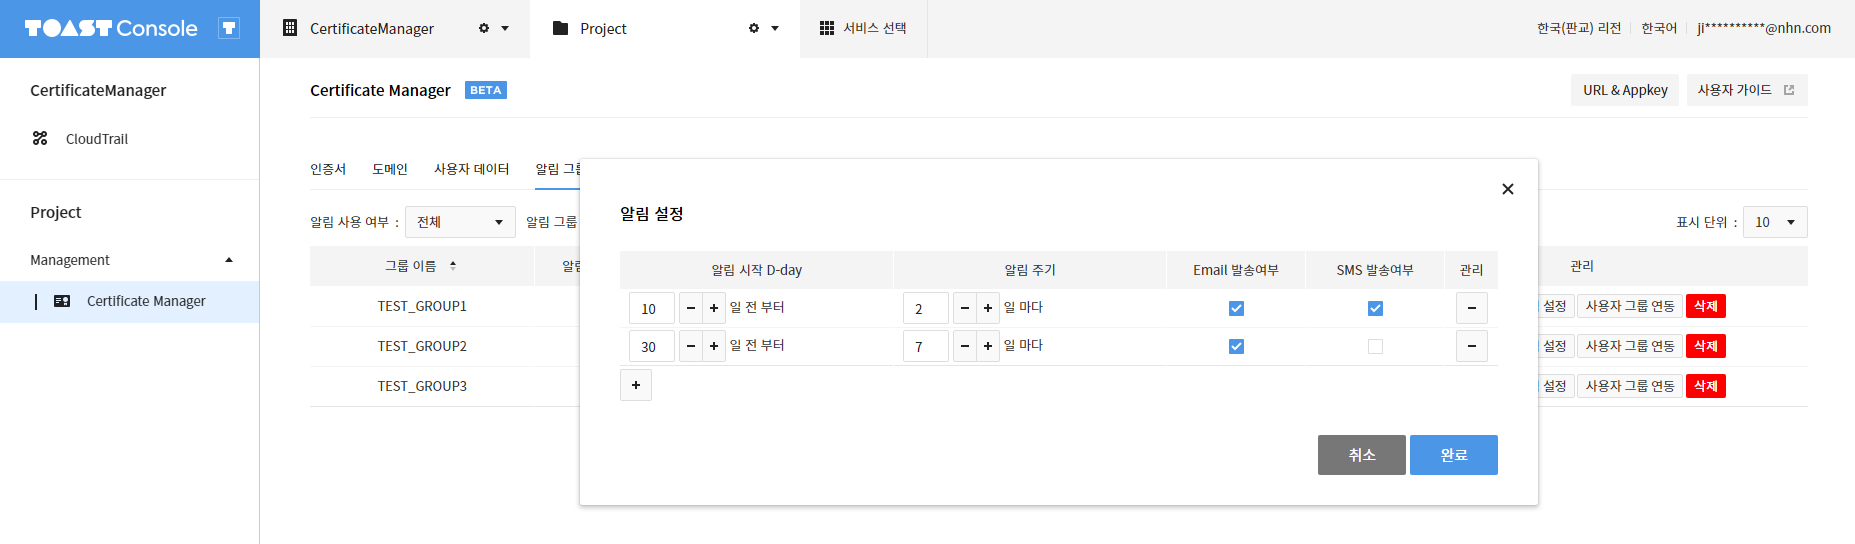Viewport: 1855px width, 544px height.
Task: Open the alarm usage filter dropdown
Action: pos(460,222)
